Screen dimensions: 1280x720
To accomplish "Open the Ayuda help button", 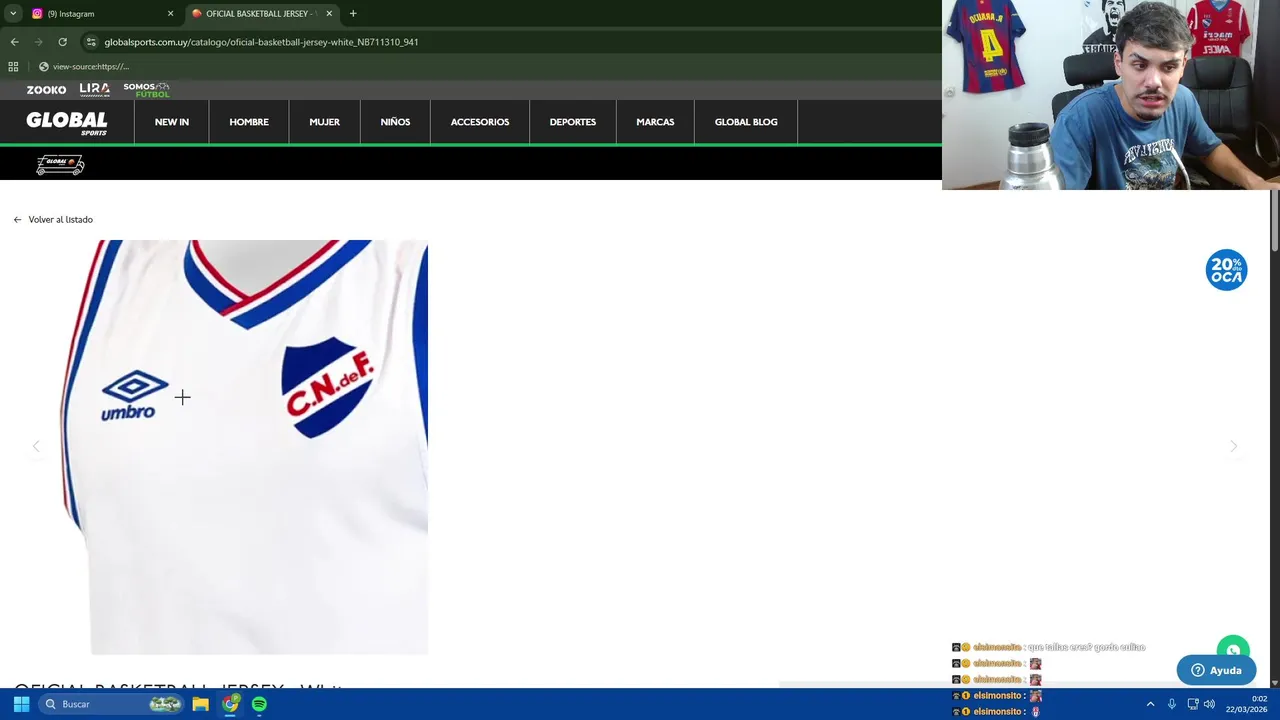I will [x=1216, y=670].
